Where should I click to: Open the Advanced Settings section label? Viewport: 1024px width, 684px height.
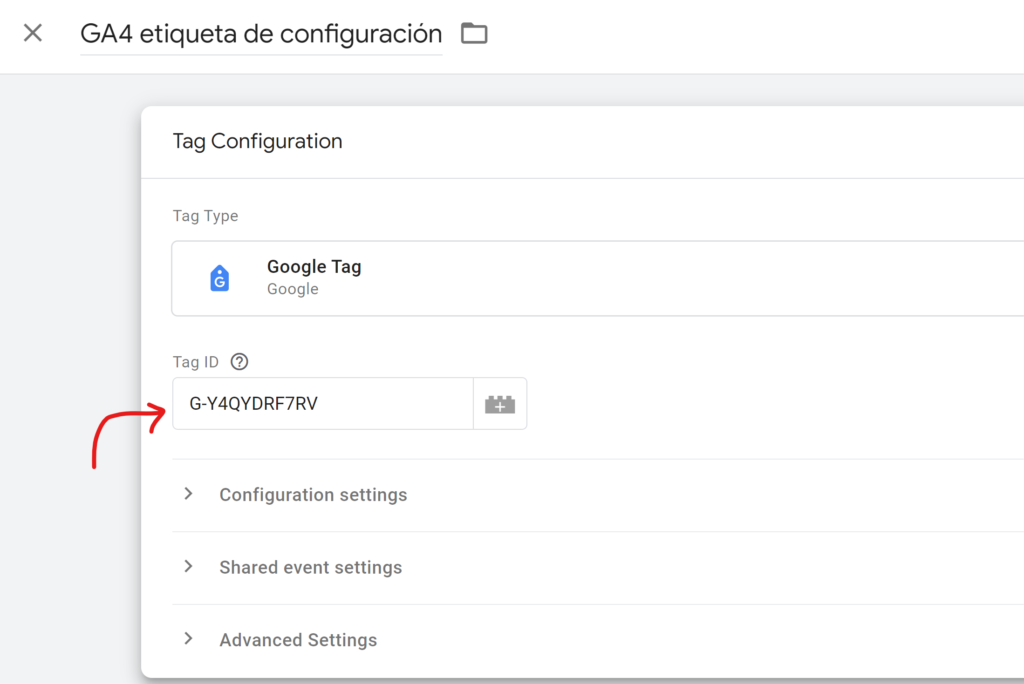click(298, 640)
